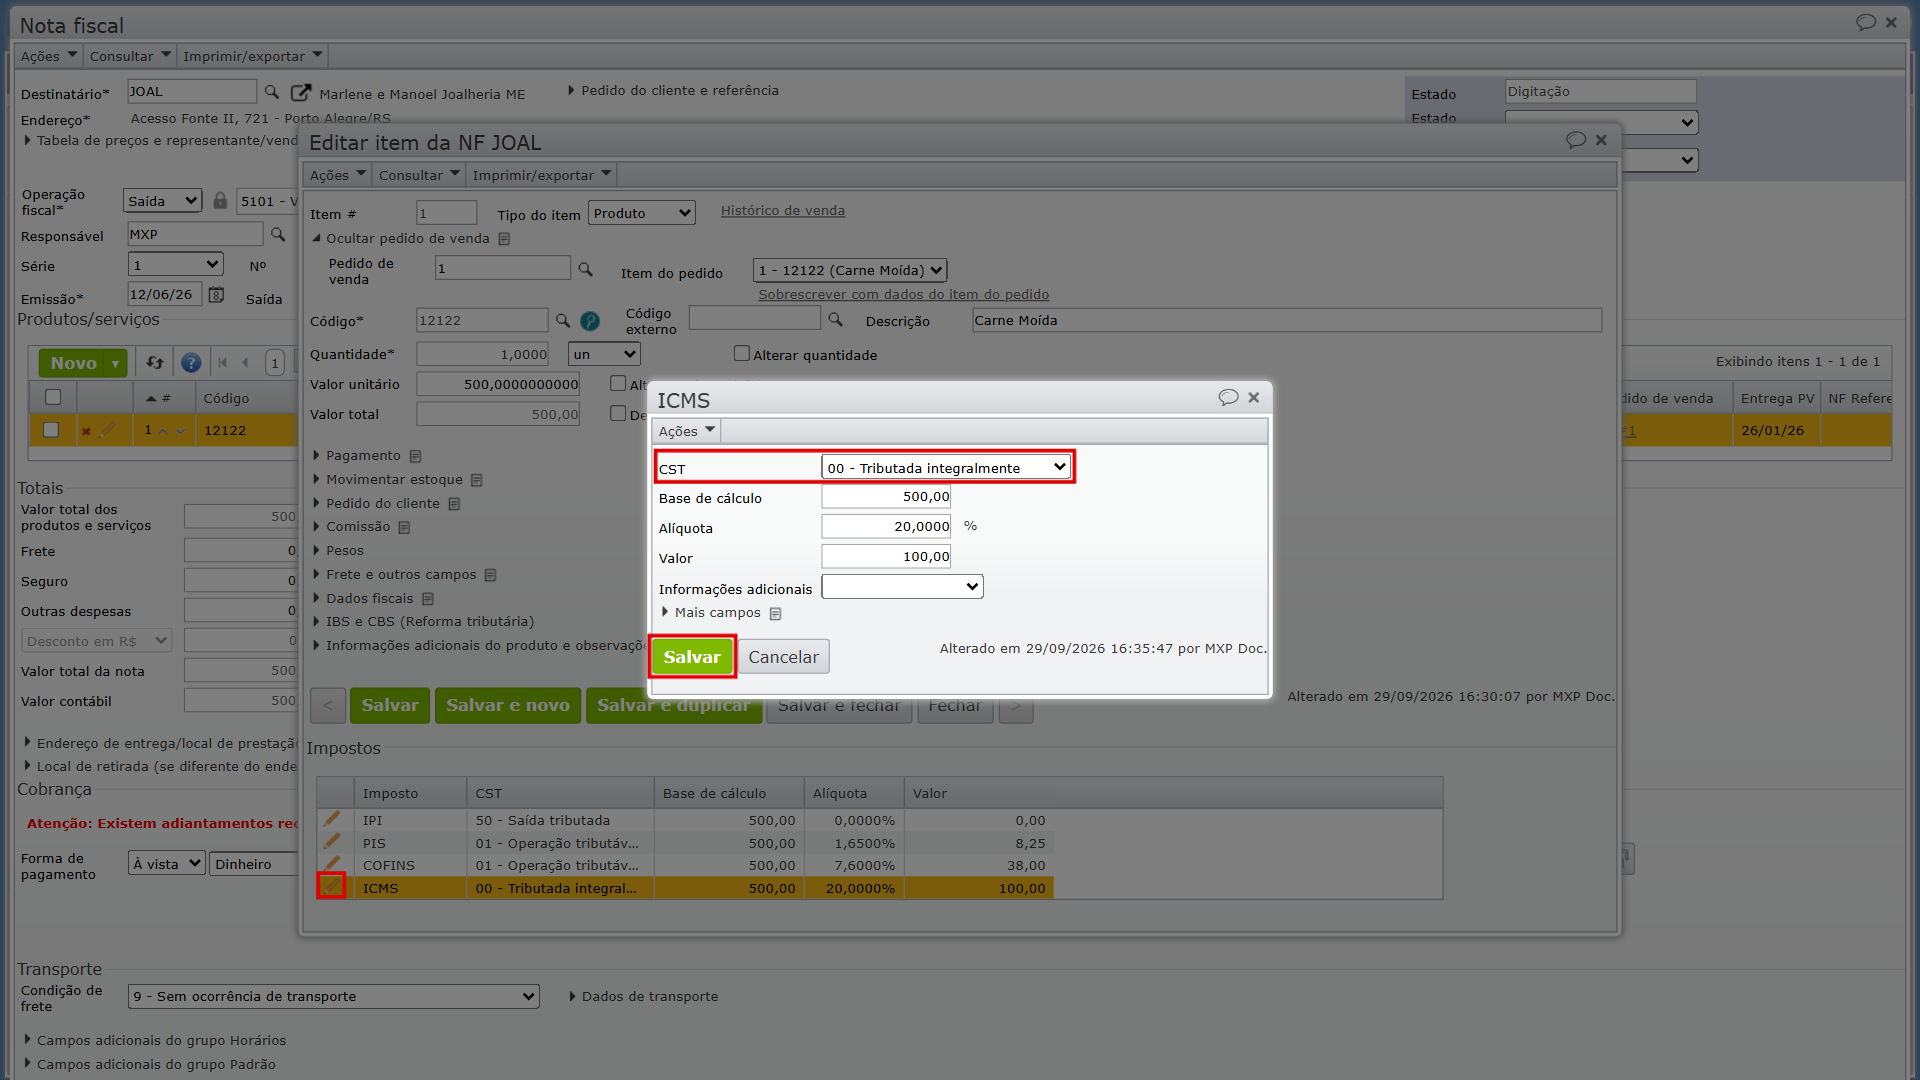Screen dimensions: 1920x1080
Task: Open help question mark icon in items toolbar
Action: pyautogui.click(x=191, y=362)
